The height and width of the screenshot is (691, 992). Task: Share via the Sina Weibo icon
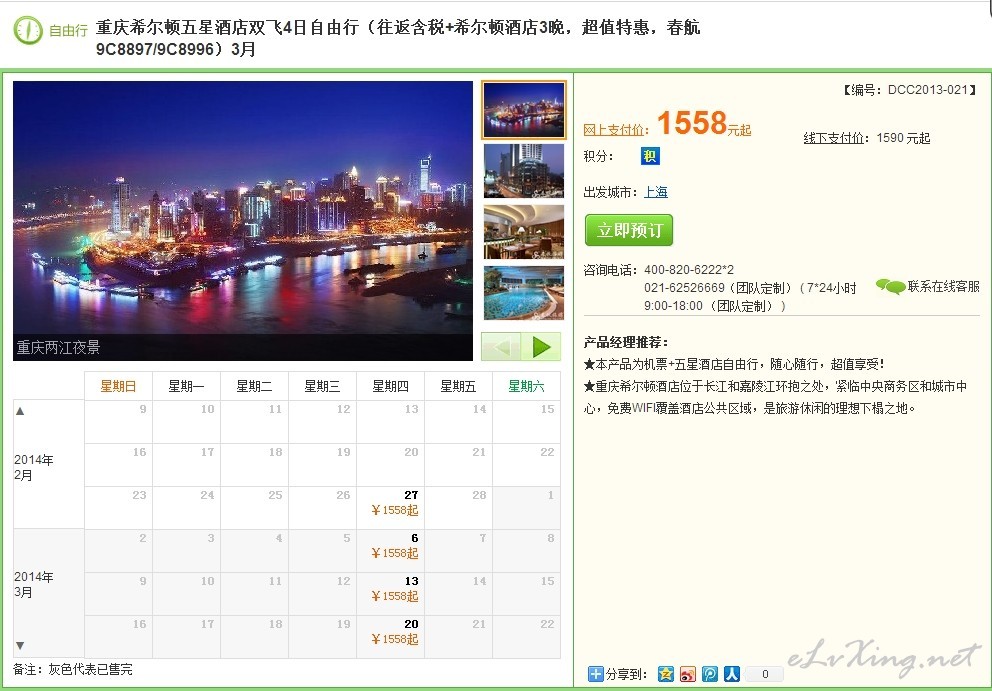[688, 674]
